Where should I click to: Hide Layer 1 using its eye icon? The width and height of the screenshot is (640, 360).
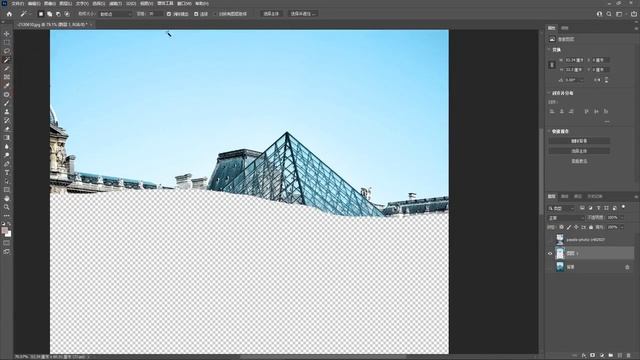[x=550, y=253]
